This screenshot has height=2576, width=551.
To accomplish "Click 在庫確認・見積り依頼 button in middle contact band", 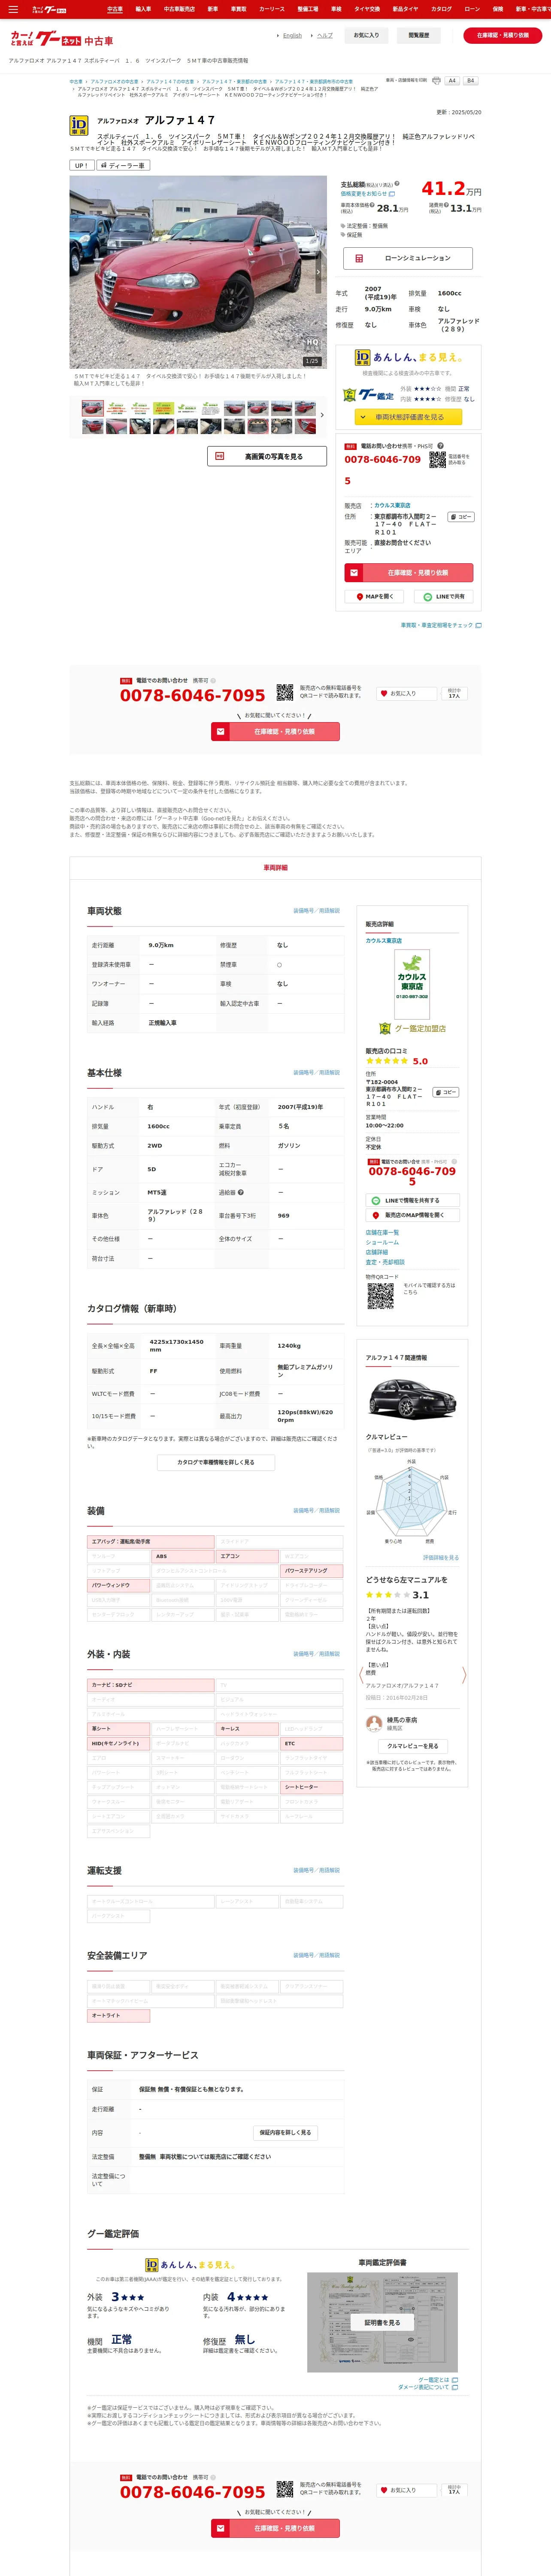I will pyautogui.click(x=275, y=731).
